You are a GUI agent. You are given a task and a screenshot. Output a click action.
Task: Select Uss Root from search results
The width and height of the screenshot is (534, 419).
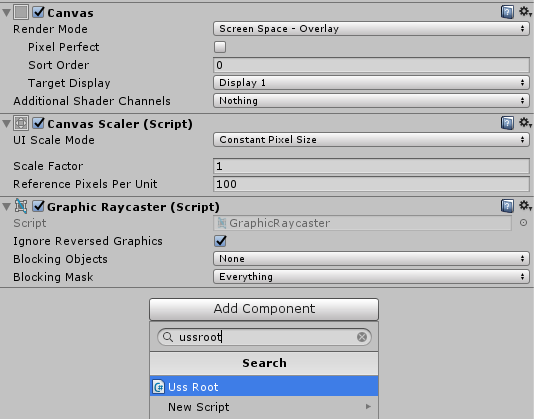tap(264, 386)
